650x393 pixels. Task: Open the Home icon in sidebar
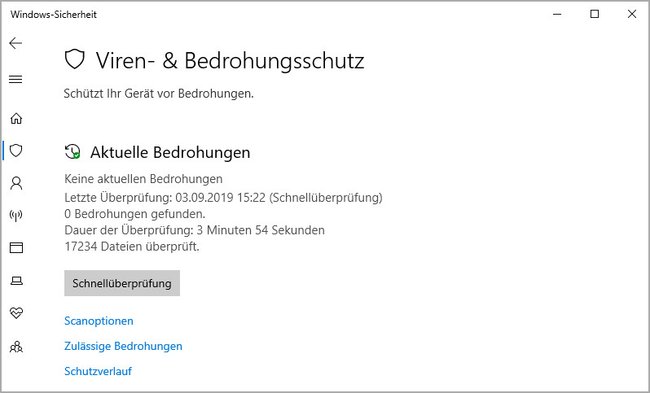point(16,119)
